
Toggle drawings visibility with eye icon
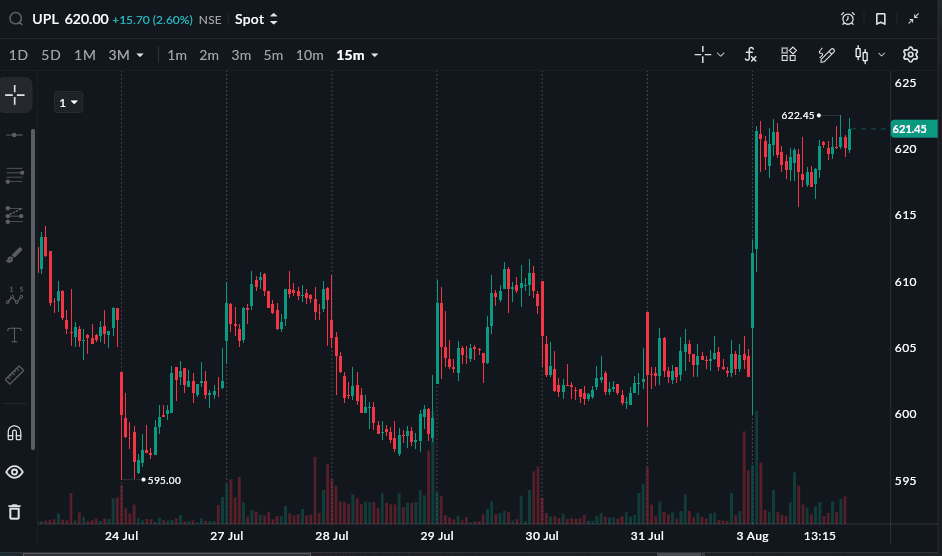coord(14,472)
